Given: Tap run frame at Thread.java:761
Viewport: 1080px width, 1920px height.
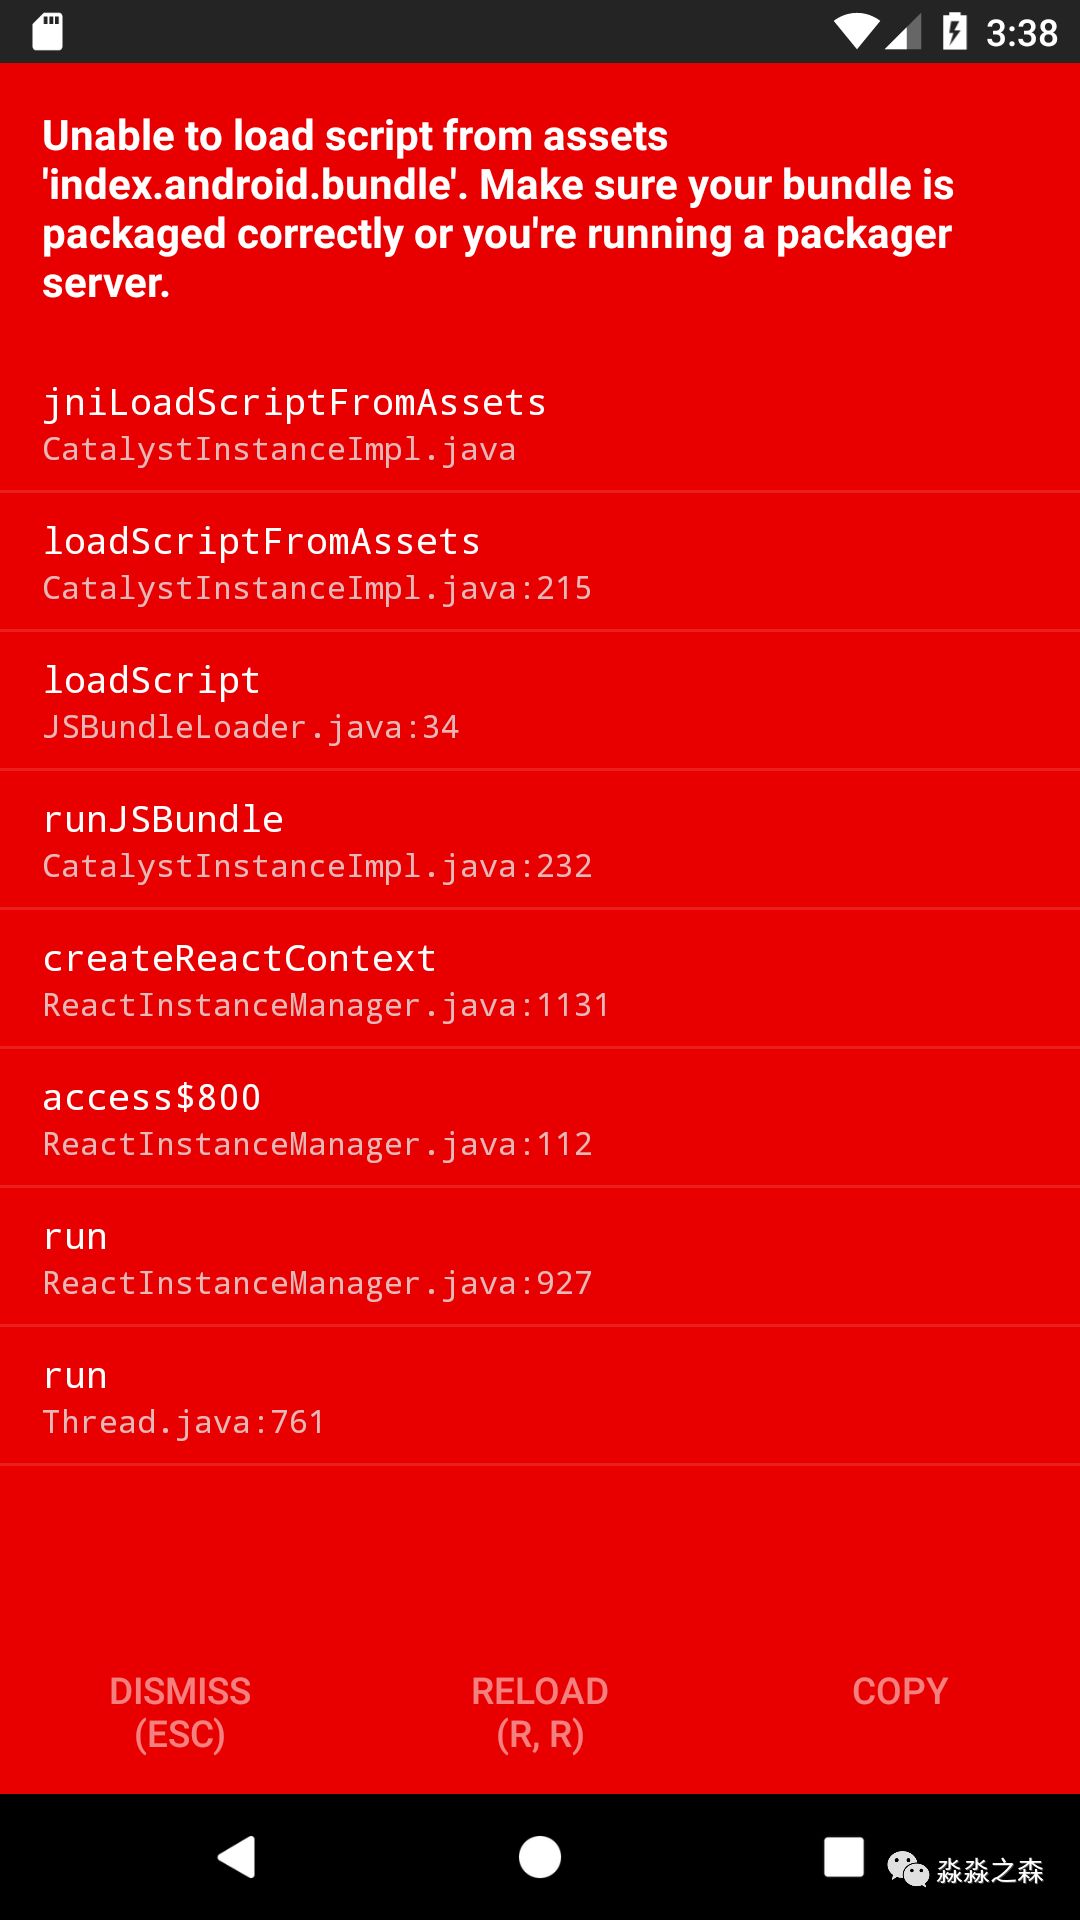Looking at the screenshot, I should [540, 1396].
